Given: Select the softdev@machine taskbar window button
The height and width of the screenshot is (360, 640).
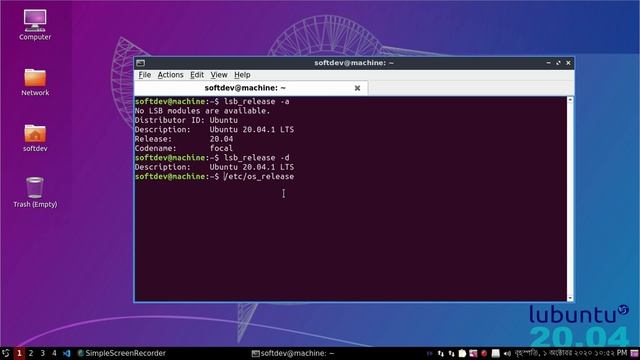Looking at the screenshot, I should (293, 353).
